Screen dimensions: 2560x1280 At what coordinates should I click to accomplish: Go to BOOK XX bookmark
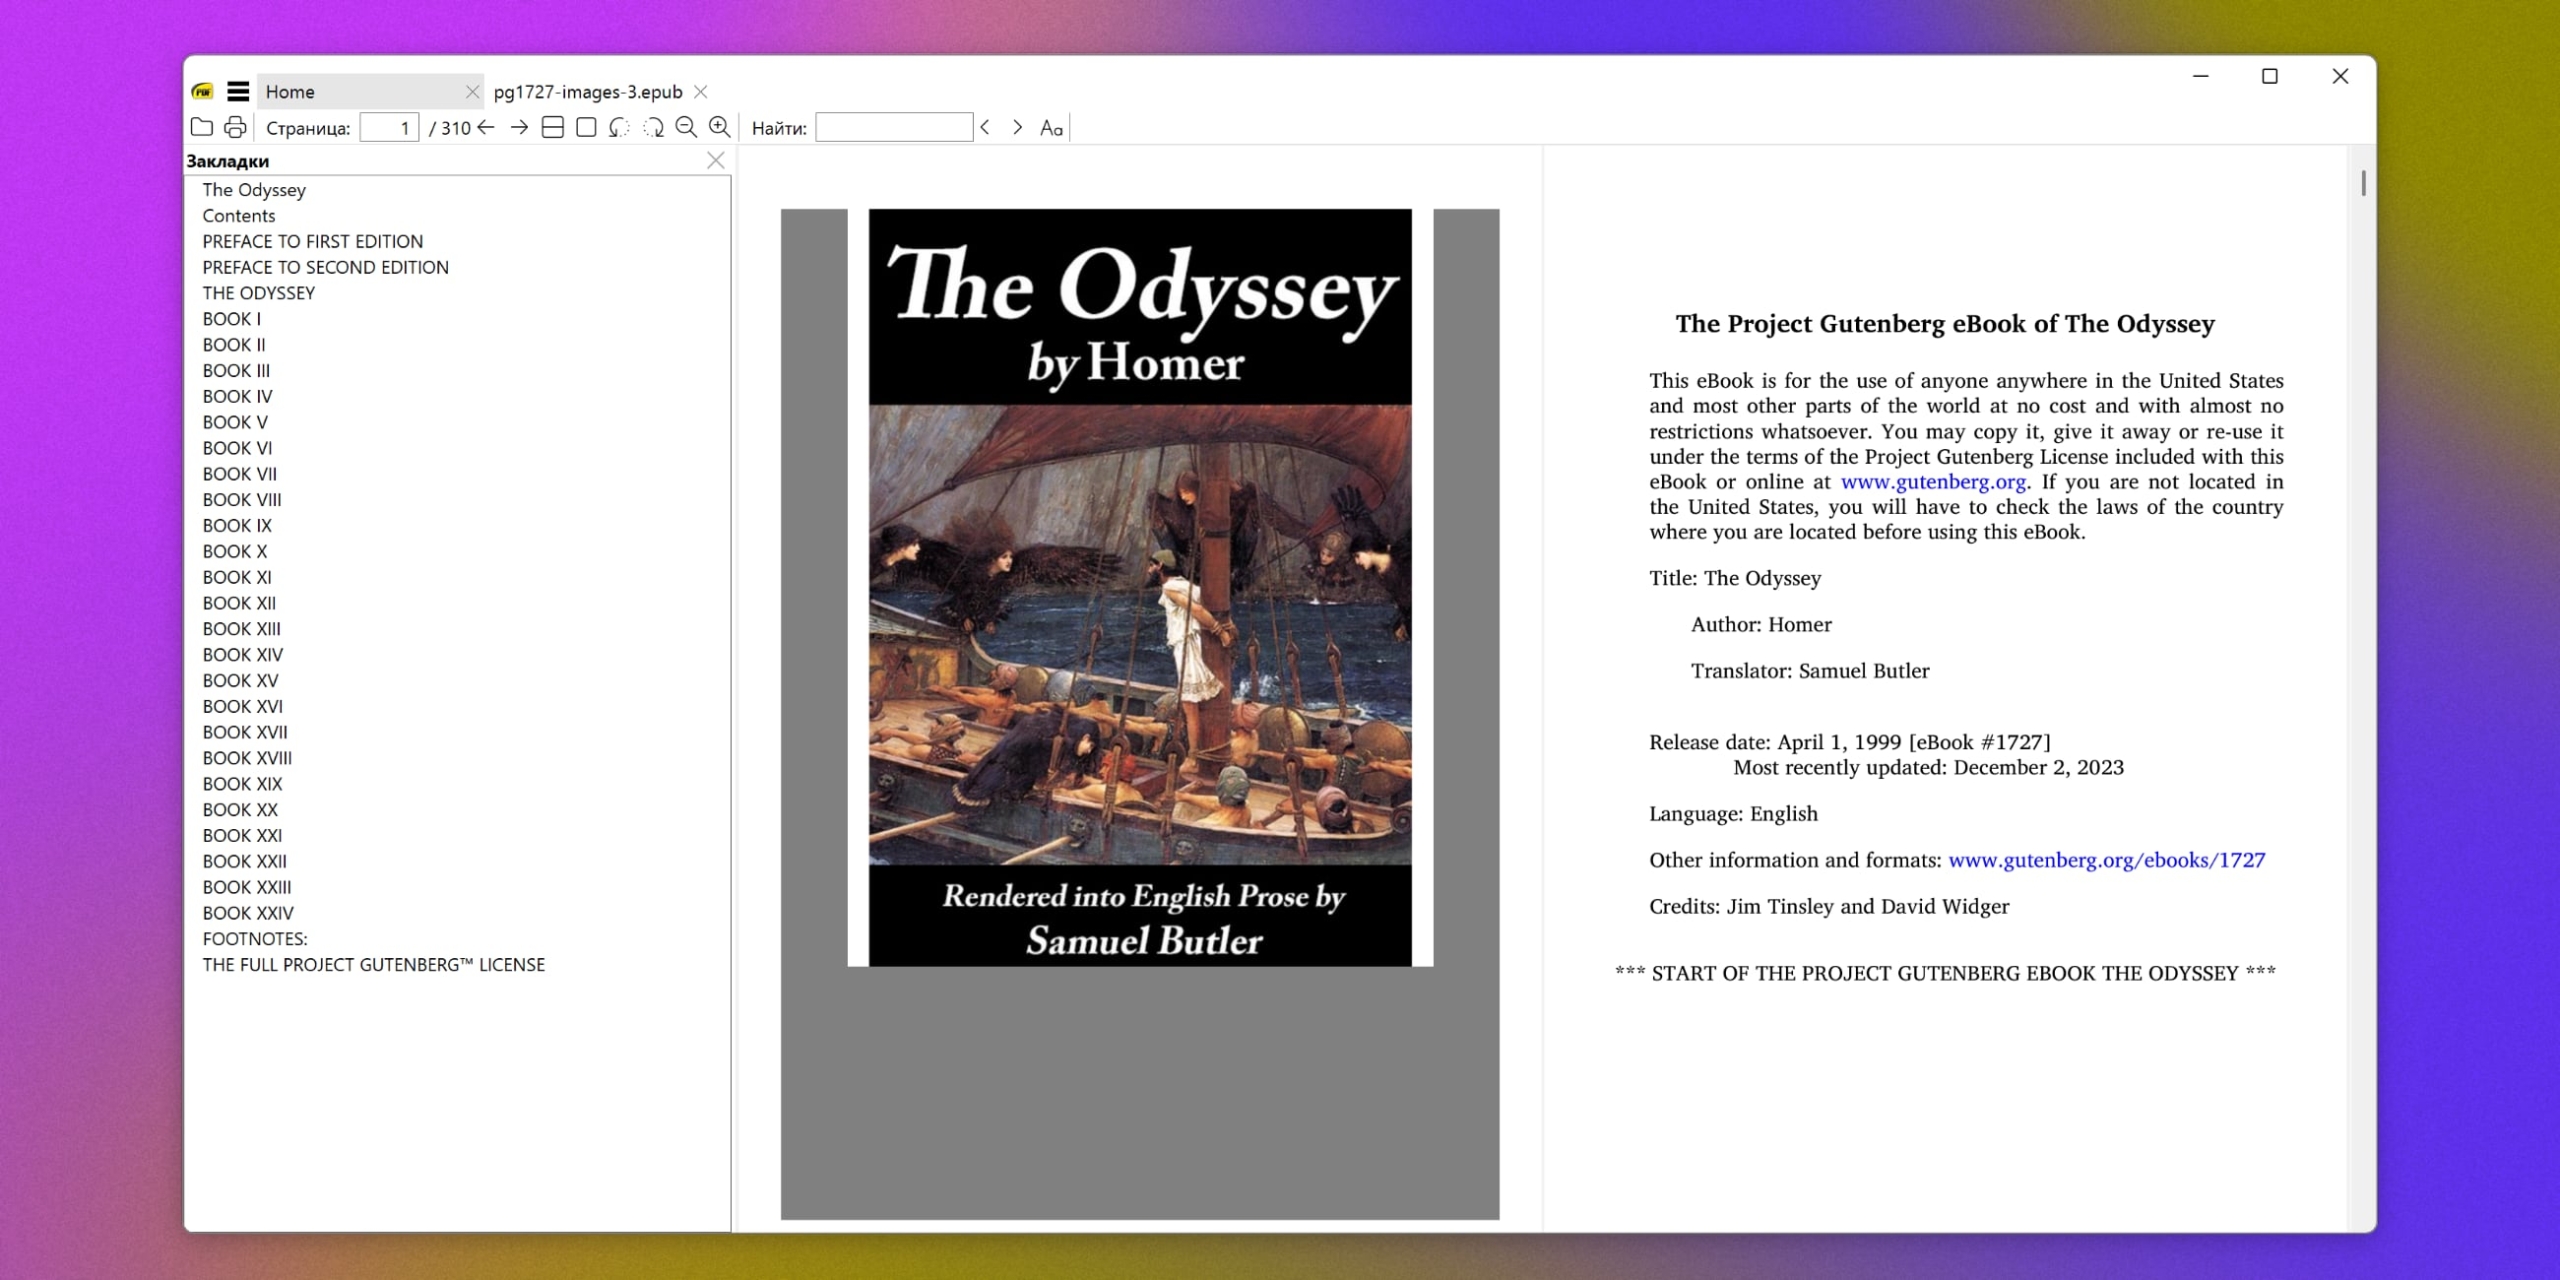pos(240,810)
